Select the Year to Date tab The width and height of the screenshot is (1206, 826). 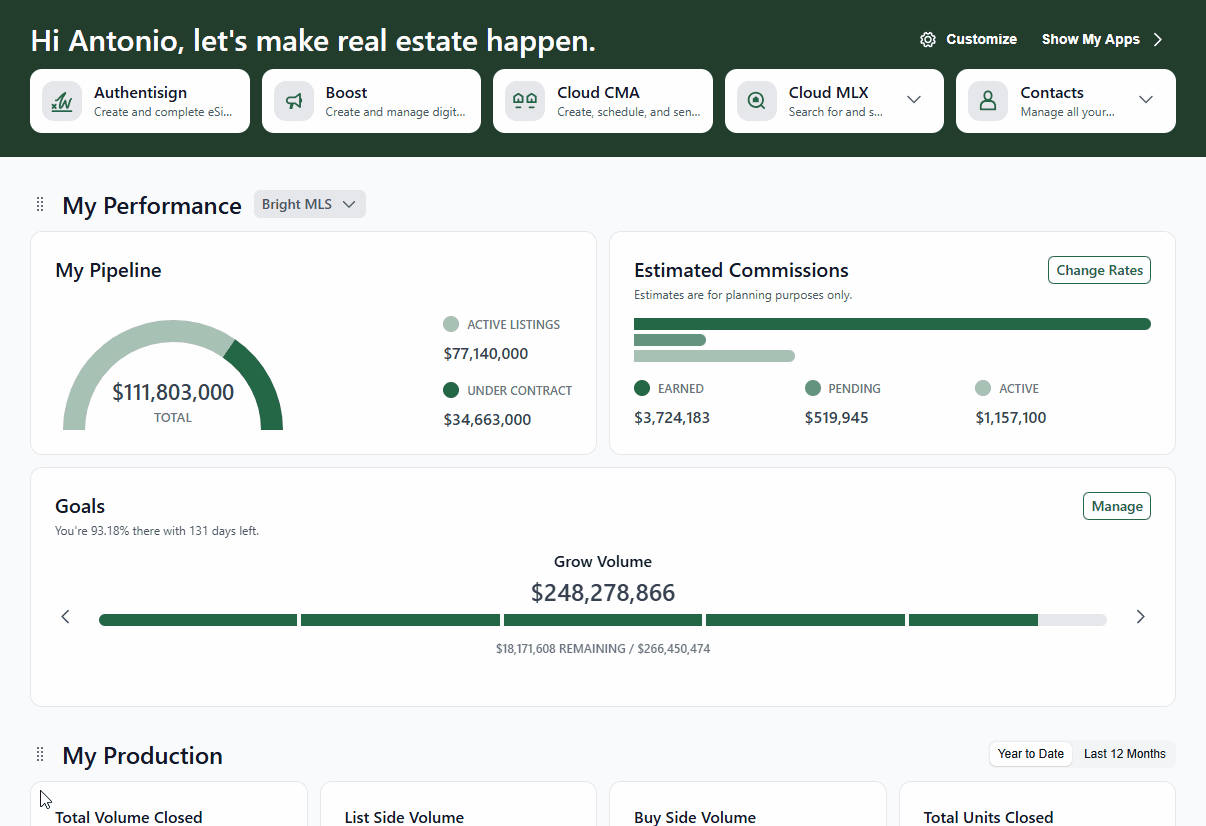click(1030, 753)
